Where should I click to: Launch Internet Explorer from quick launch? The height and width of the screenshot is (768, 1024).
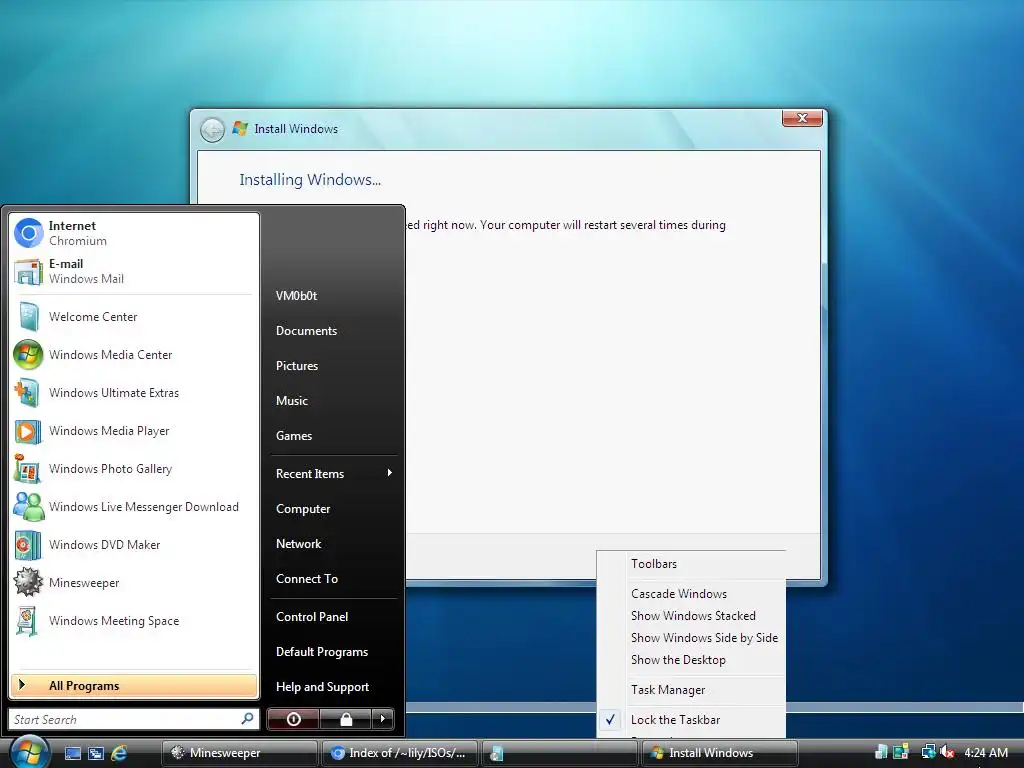[x=119, y=753]
